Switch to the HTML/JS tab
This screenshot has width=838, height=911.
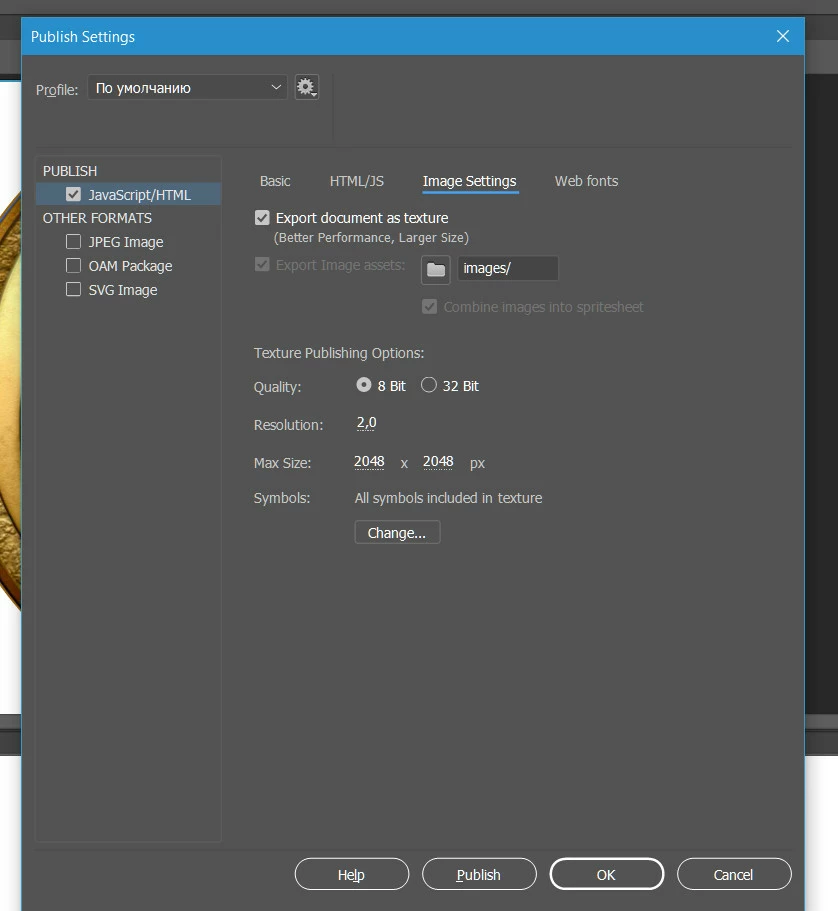click(357, 181)
